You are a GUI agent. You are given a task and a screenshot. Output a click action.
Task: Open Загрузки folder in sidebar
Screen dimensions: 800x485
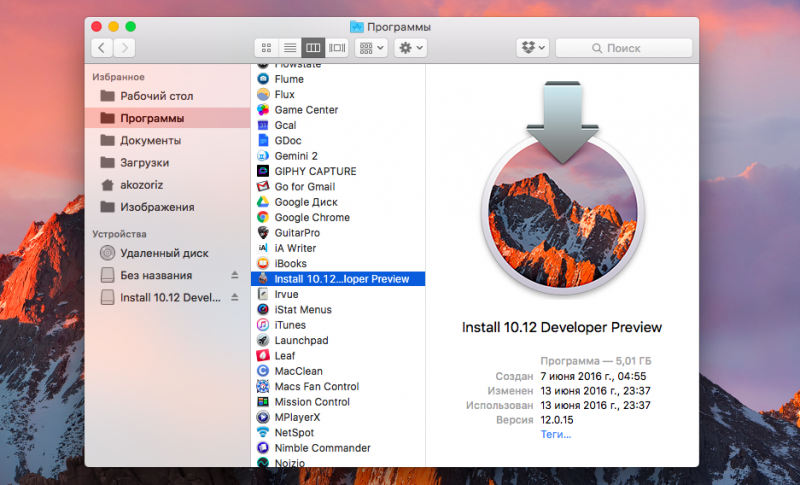(x=144, y=162)
